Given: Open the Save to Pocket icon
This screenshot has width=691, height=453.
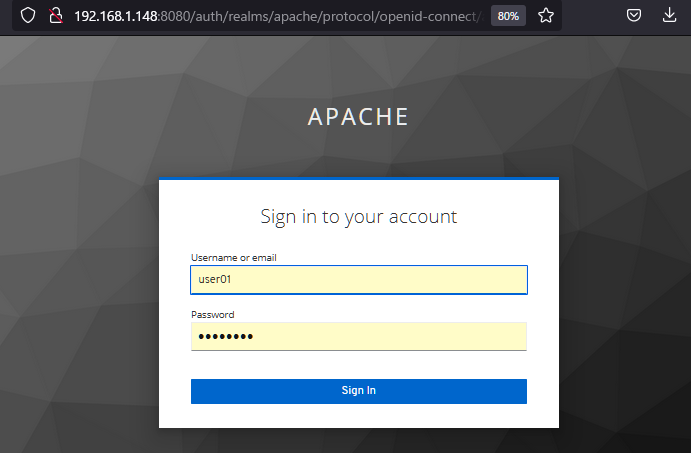Looking at the screenshot, I should 634,16.
